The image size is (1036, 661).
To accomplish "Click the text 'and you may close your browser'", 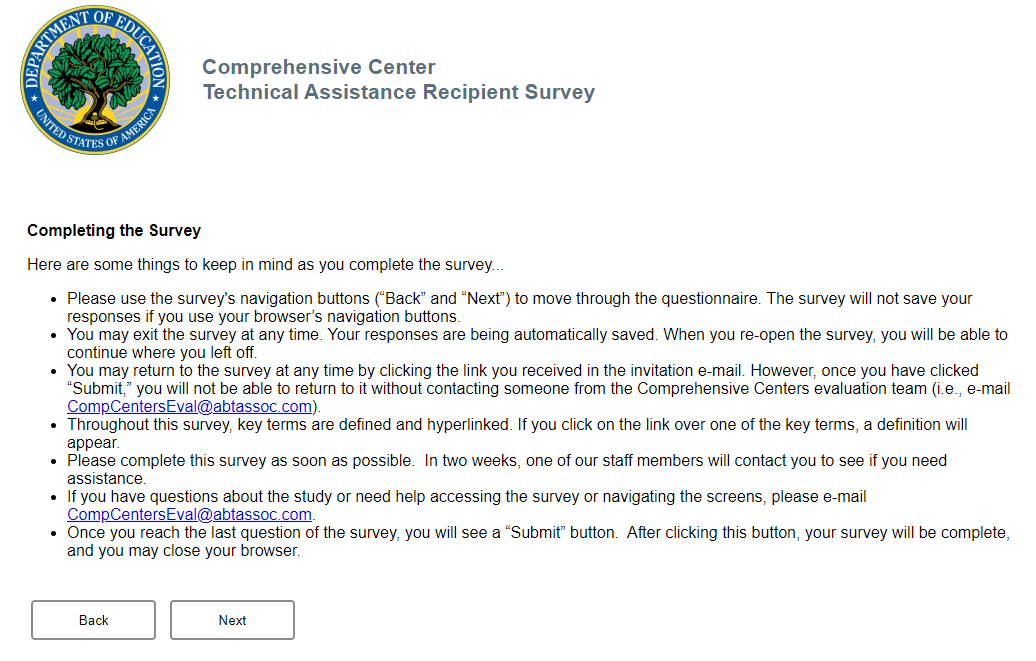I will point(183,551).
